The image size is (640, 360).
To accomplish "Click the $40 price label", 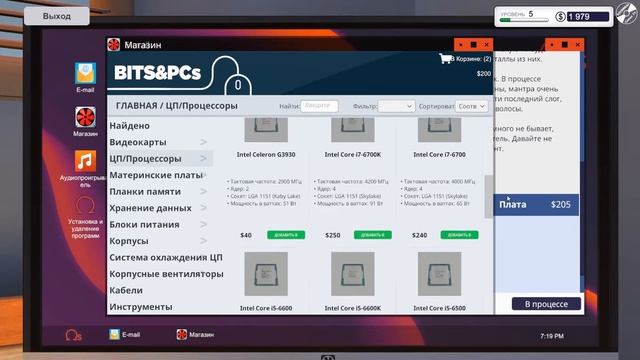I will click(246, 235).
